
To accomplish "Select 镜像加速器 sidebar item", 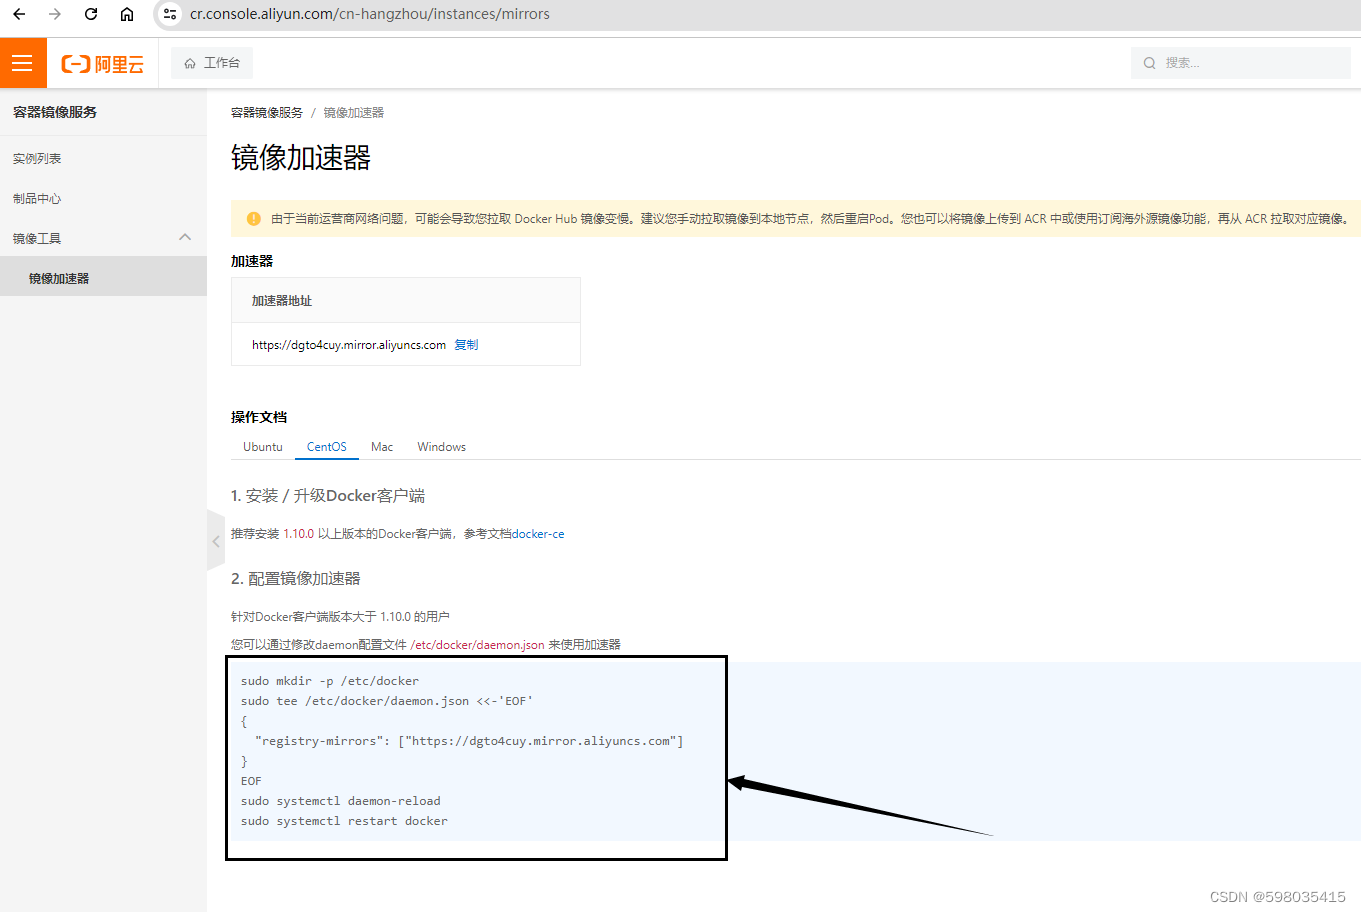I will [x=103, y=278].
